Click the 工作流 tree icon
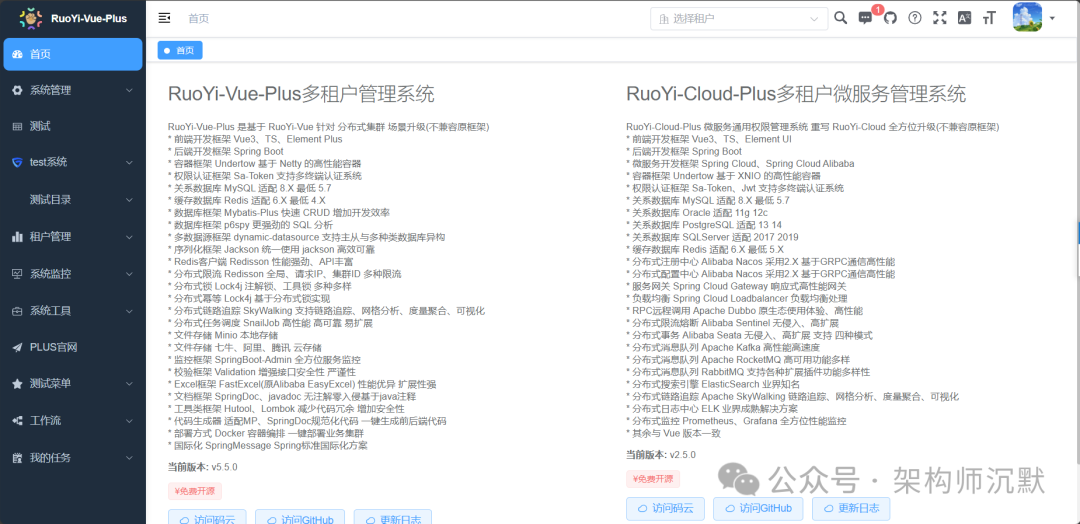Screen dimensions: 1080x524 tap(17, 421)
